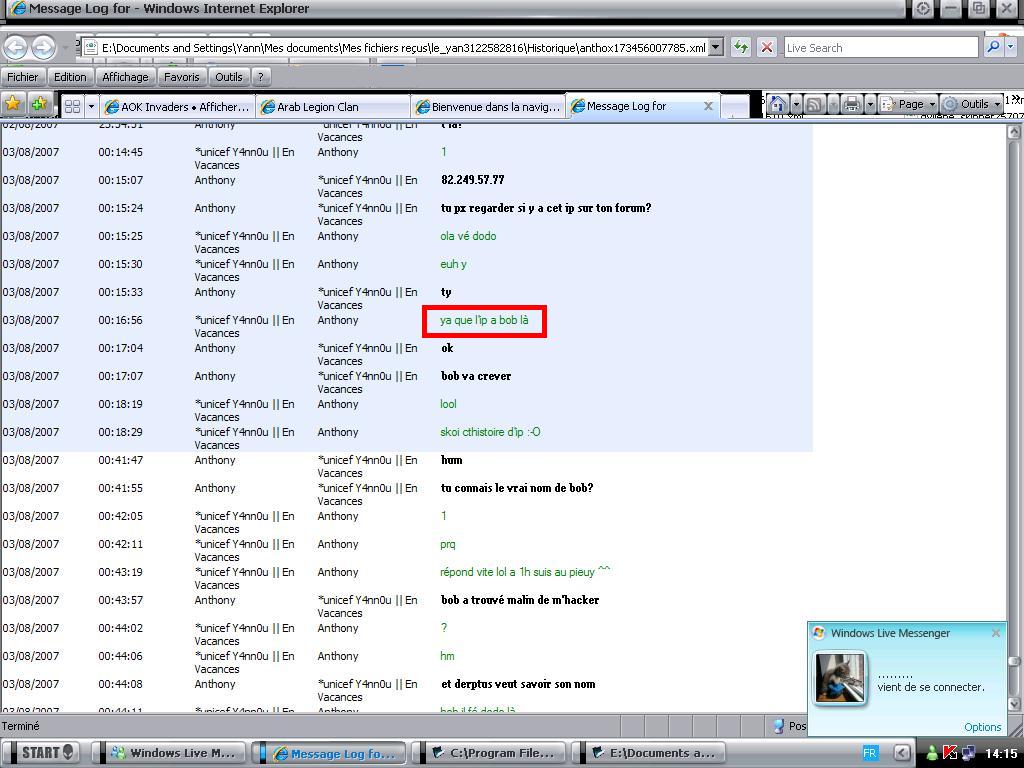The height and width of the screenshot is (768, 1024).
Task: Expand search provider options dropdown
Action: 1011,47
